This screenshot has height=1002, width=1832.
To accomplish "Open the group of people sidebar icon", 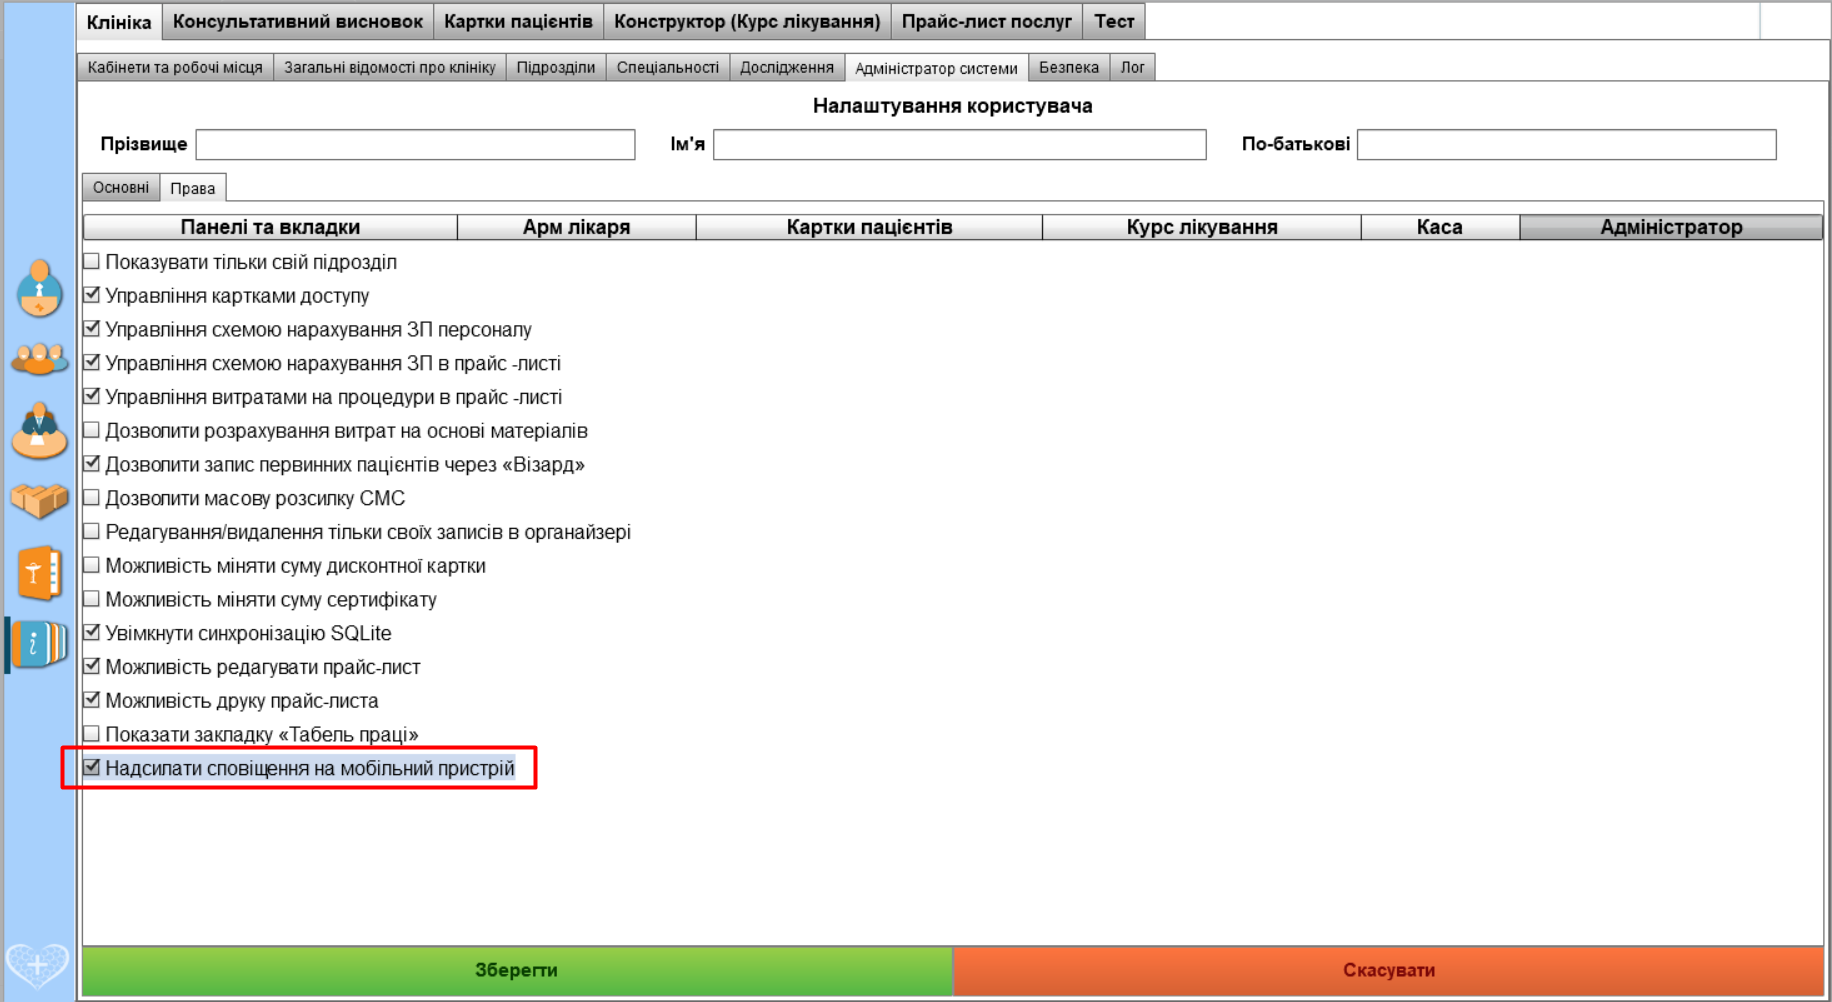I will (x=39, y=358).
